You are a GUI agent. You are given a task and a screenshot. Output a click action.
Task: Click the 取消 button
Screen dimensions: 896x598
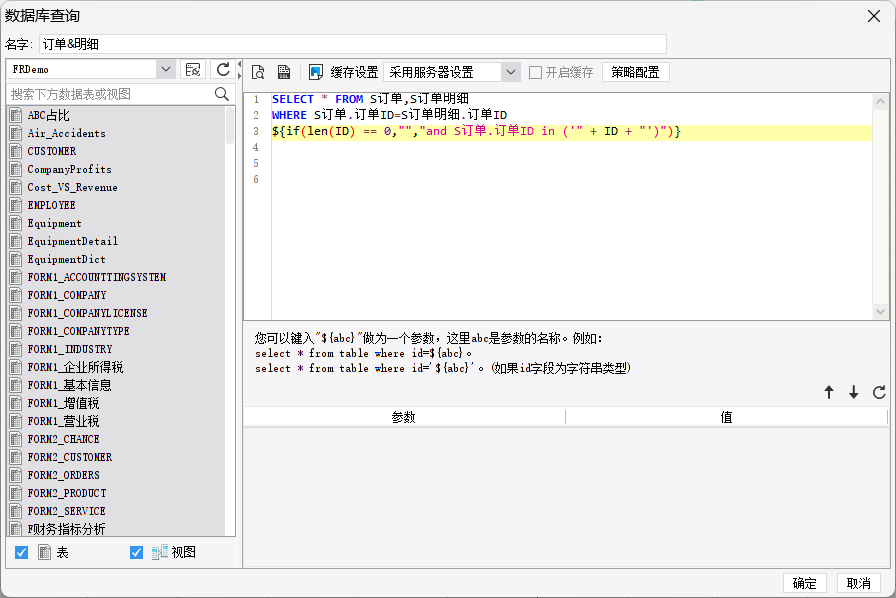858,583
